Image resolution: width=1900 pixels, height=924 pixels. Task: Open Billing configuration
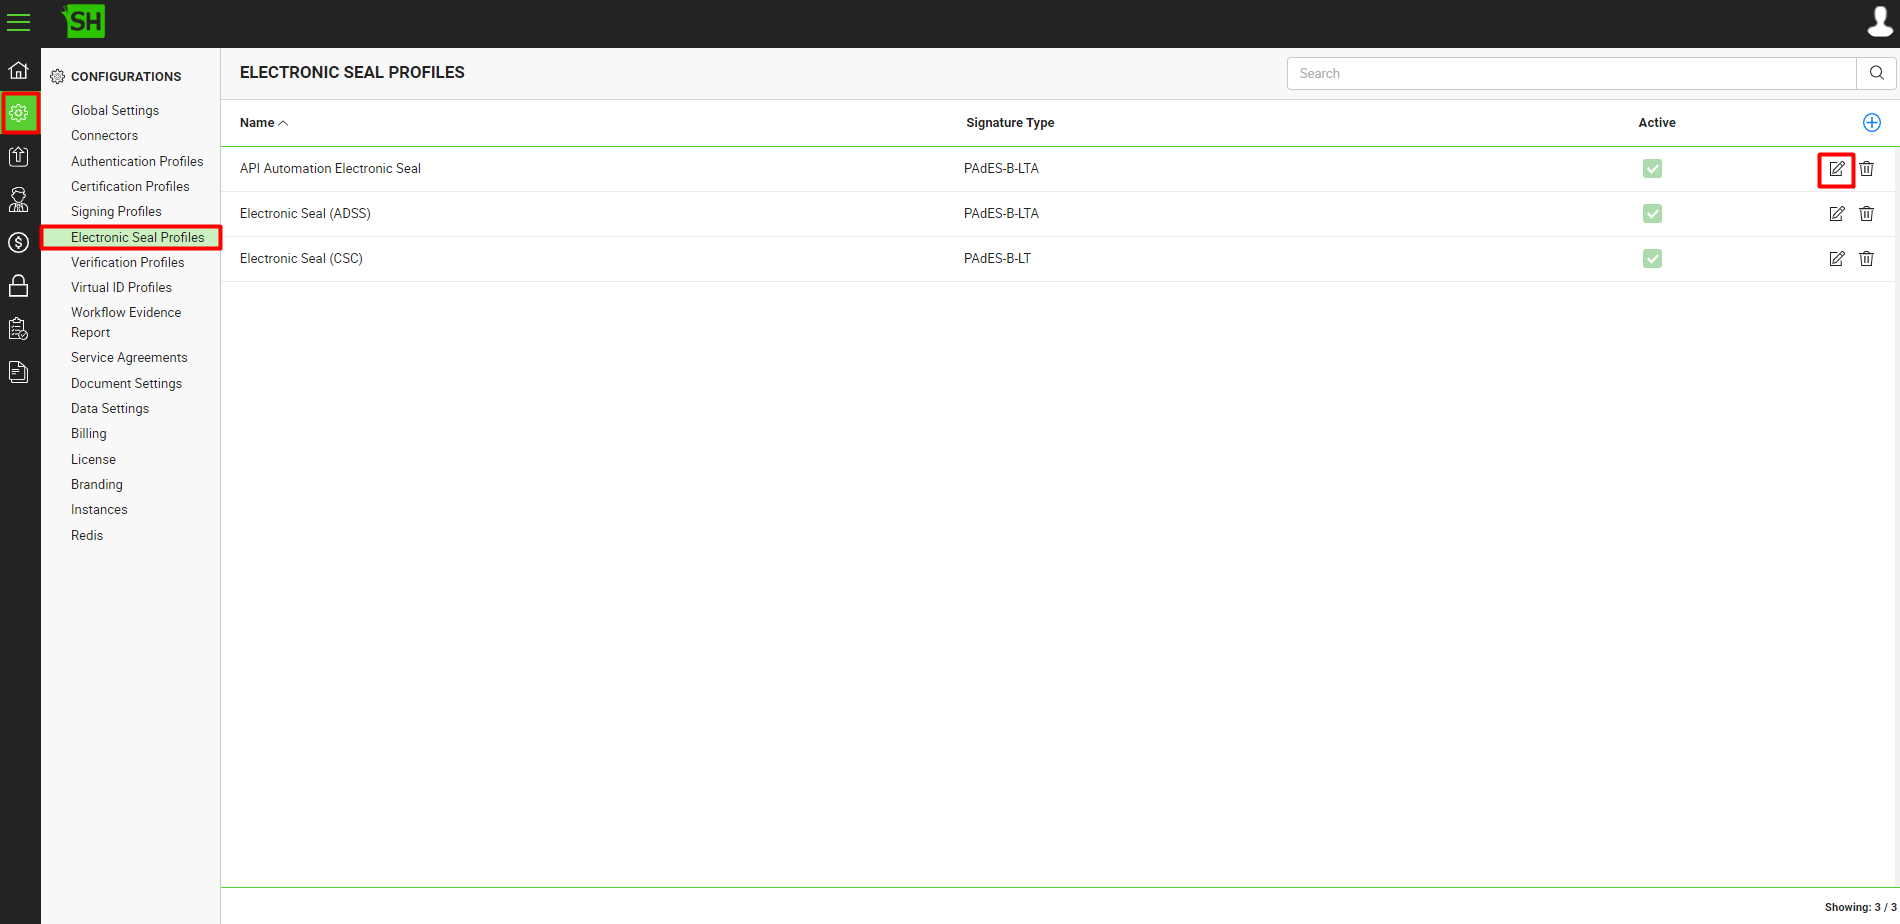coord(88,433)
